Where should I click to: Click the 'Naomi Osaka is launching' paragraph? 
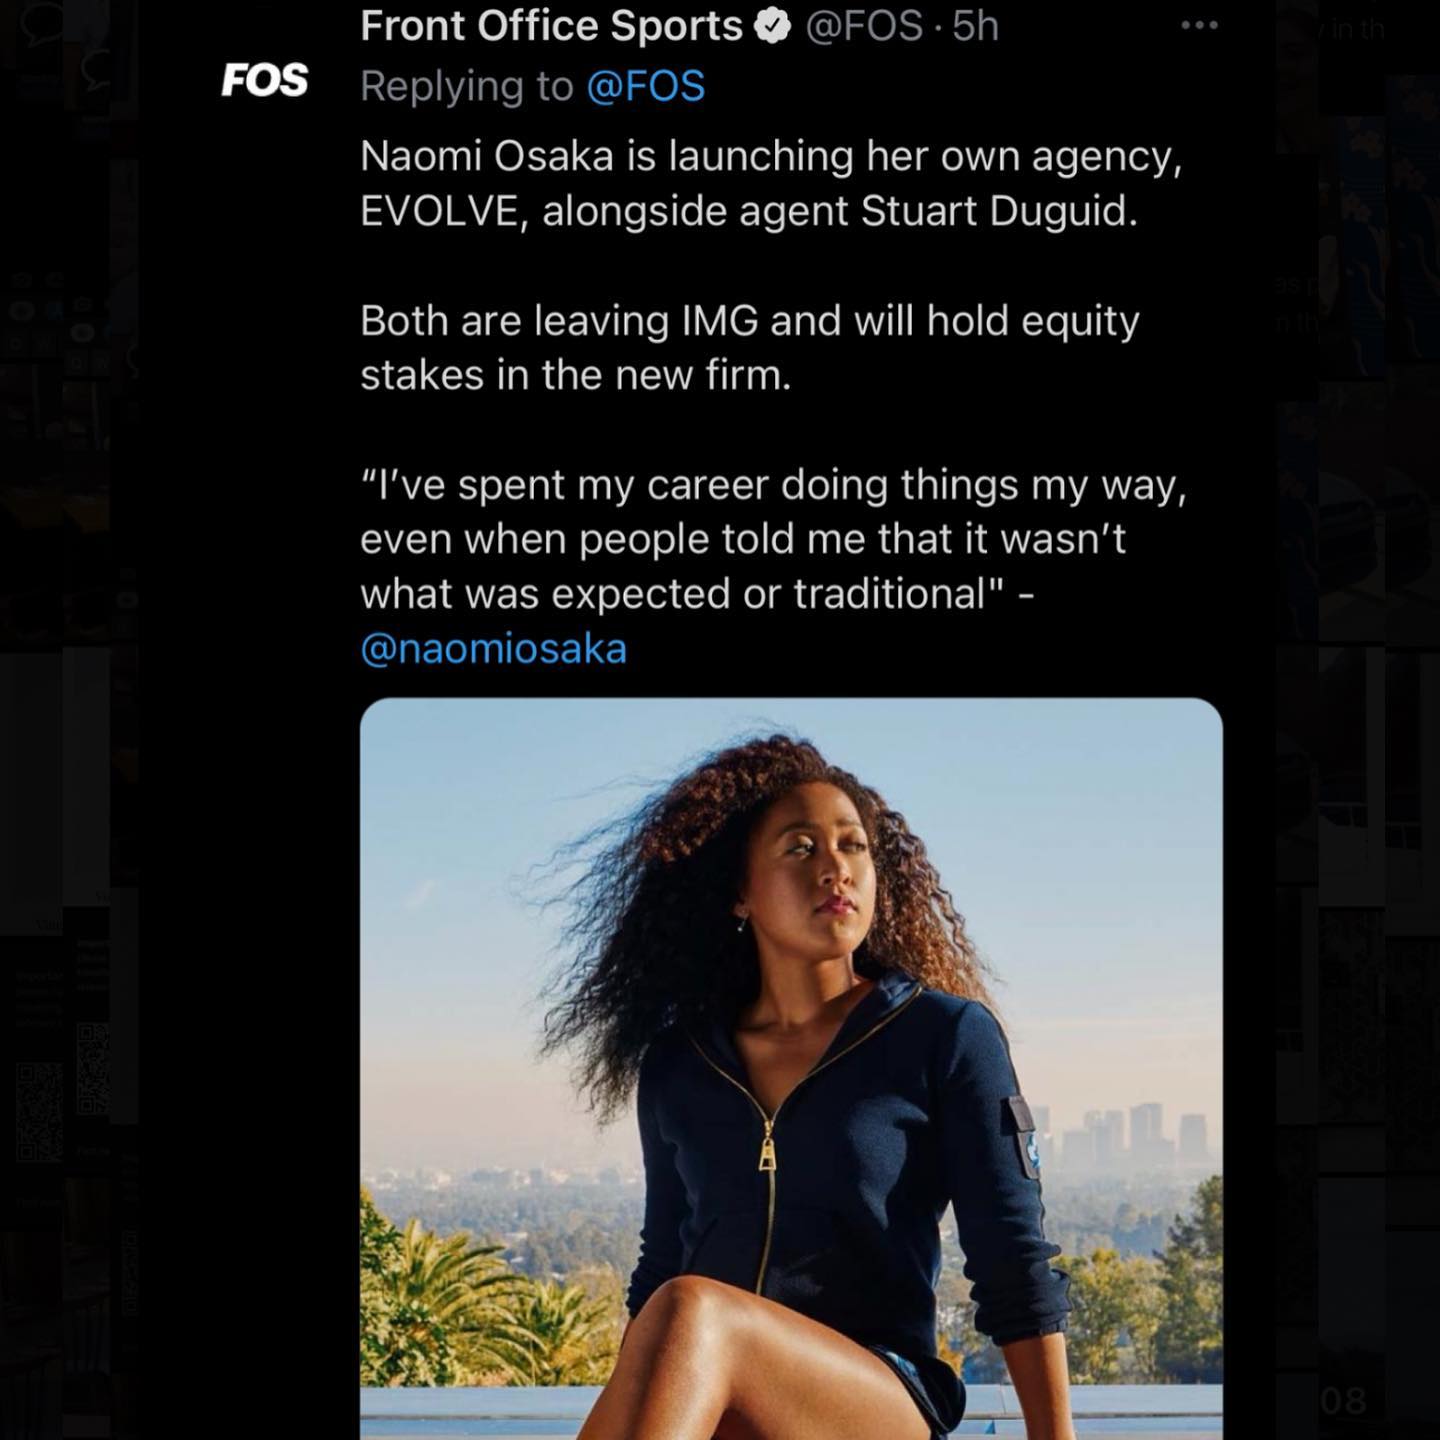pos(771,184)
